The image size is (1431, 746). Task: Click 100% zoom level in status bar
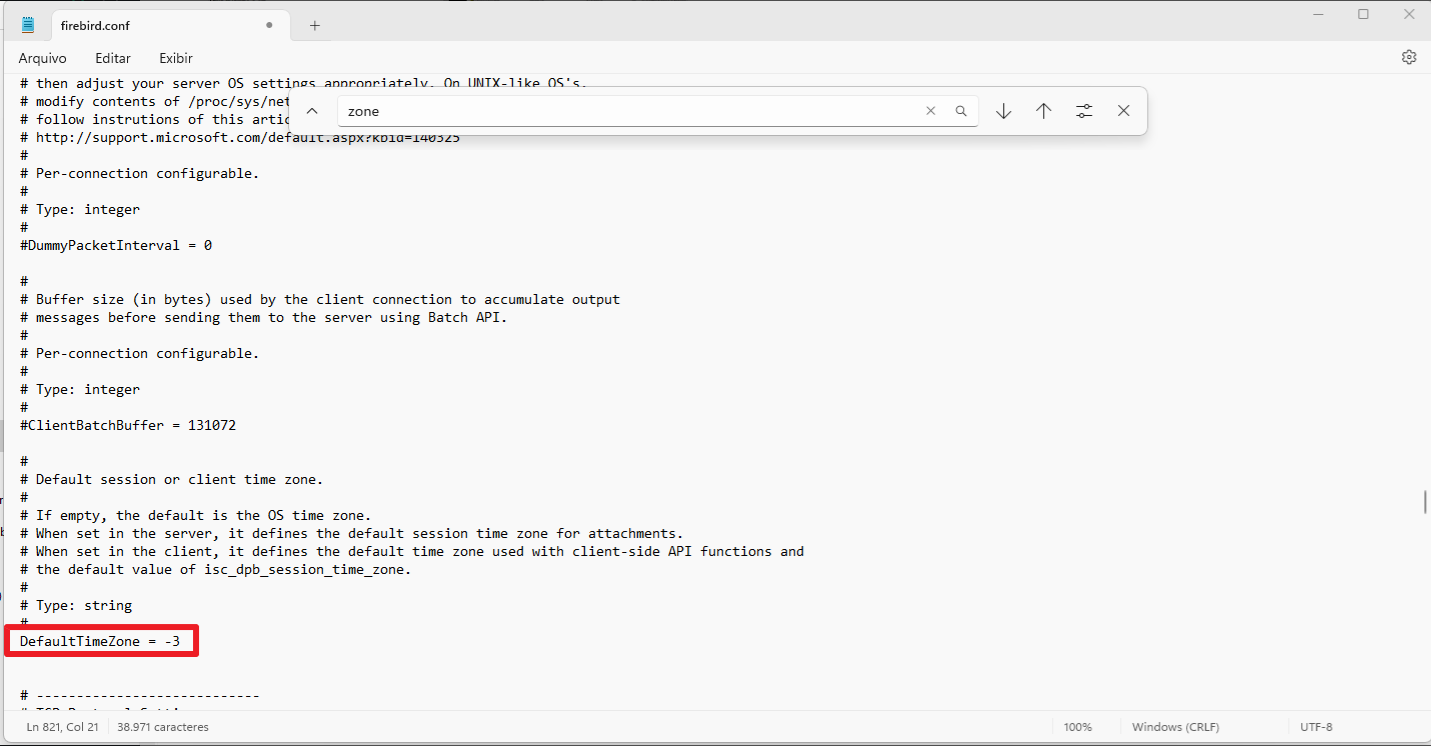point(1078,727)
